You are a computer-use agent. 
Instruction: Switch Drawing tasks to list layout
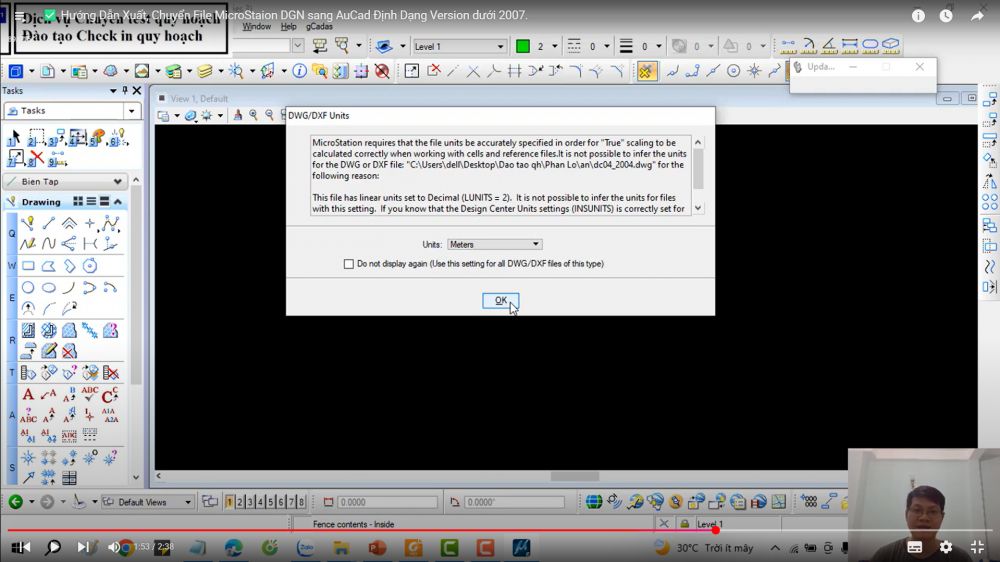91,202
